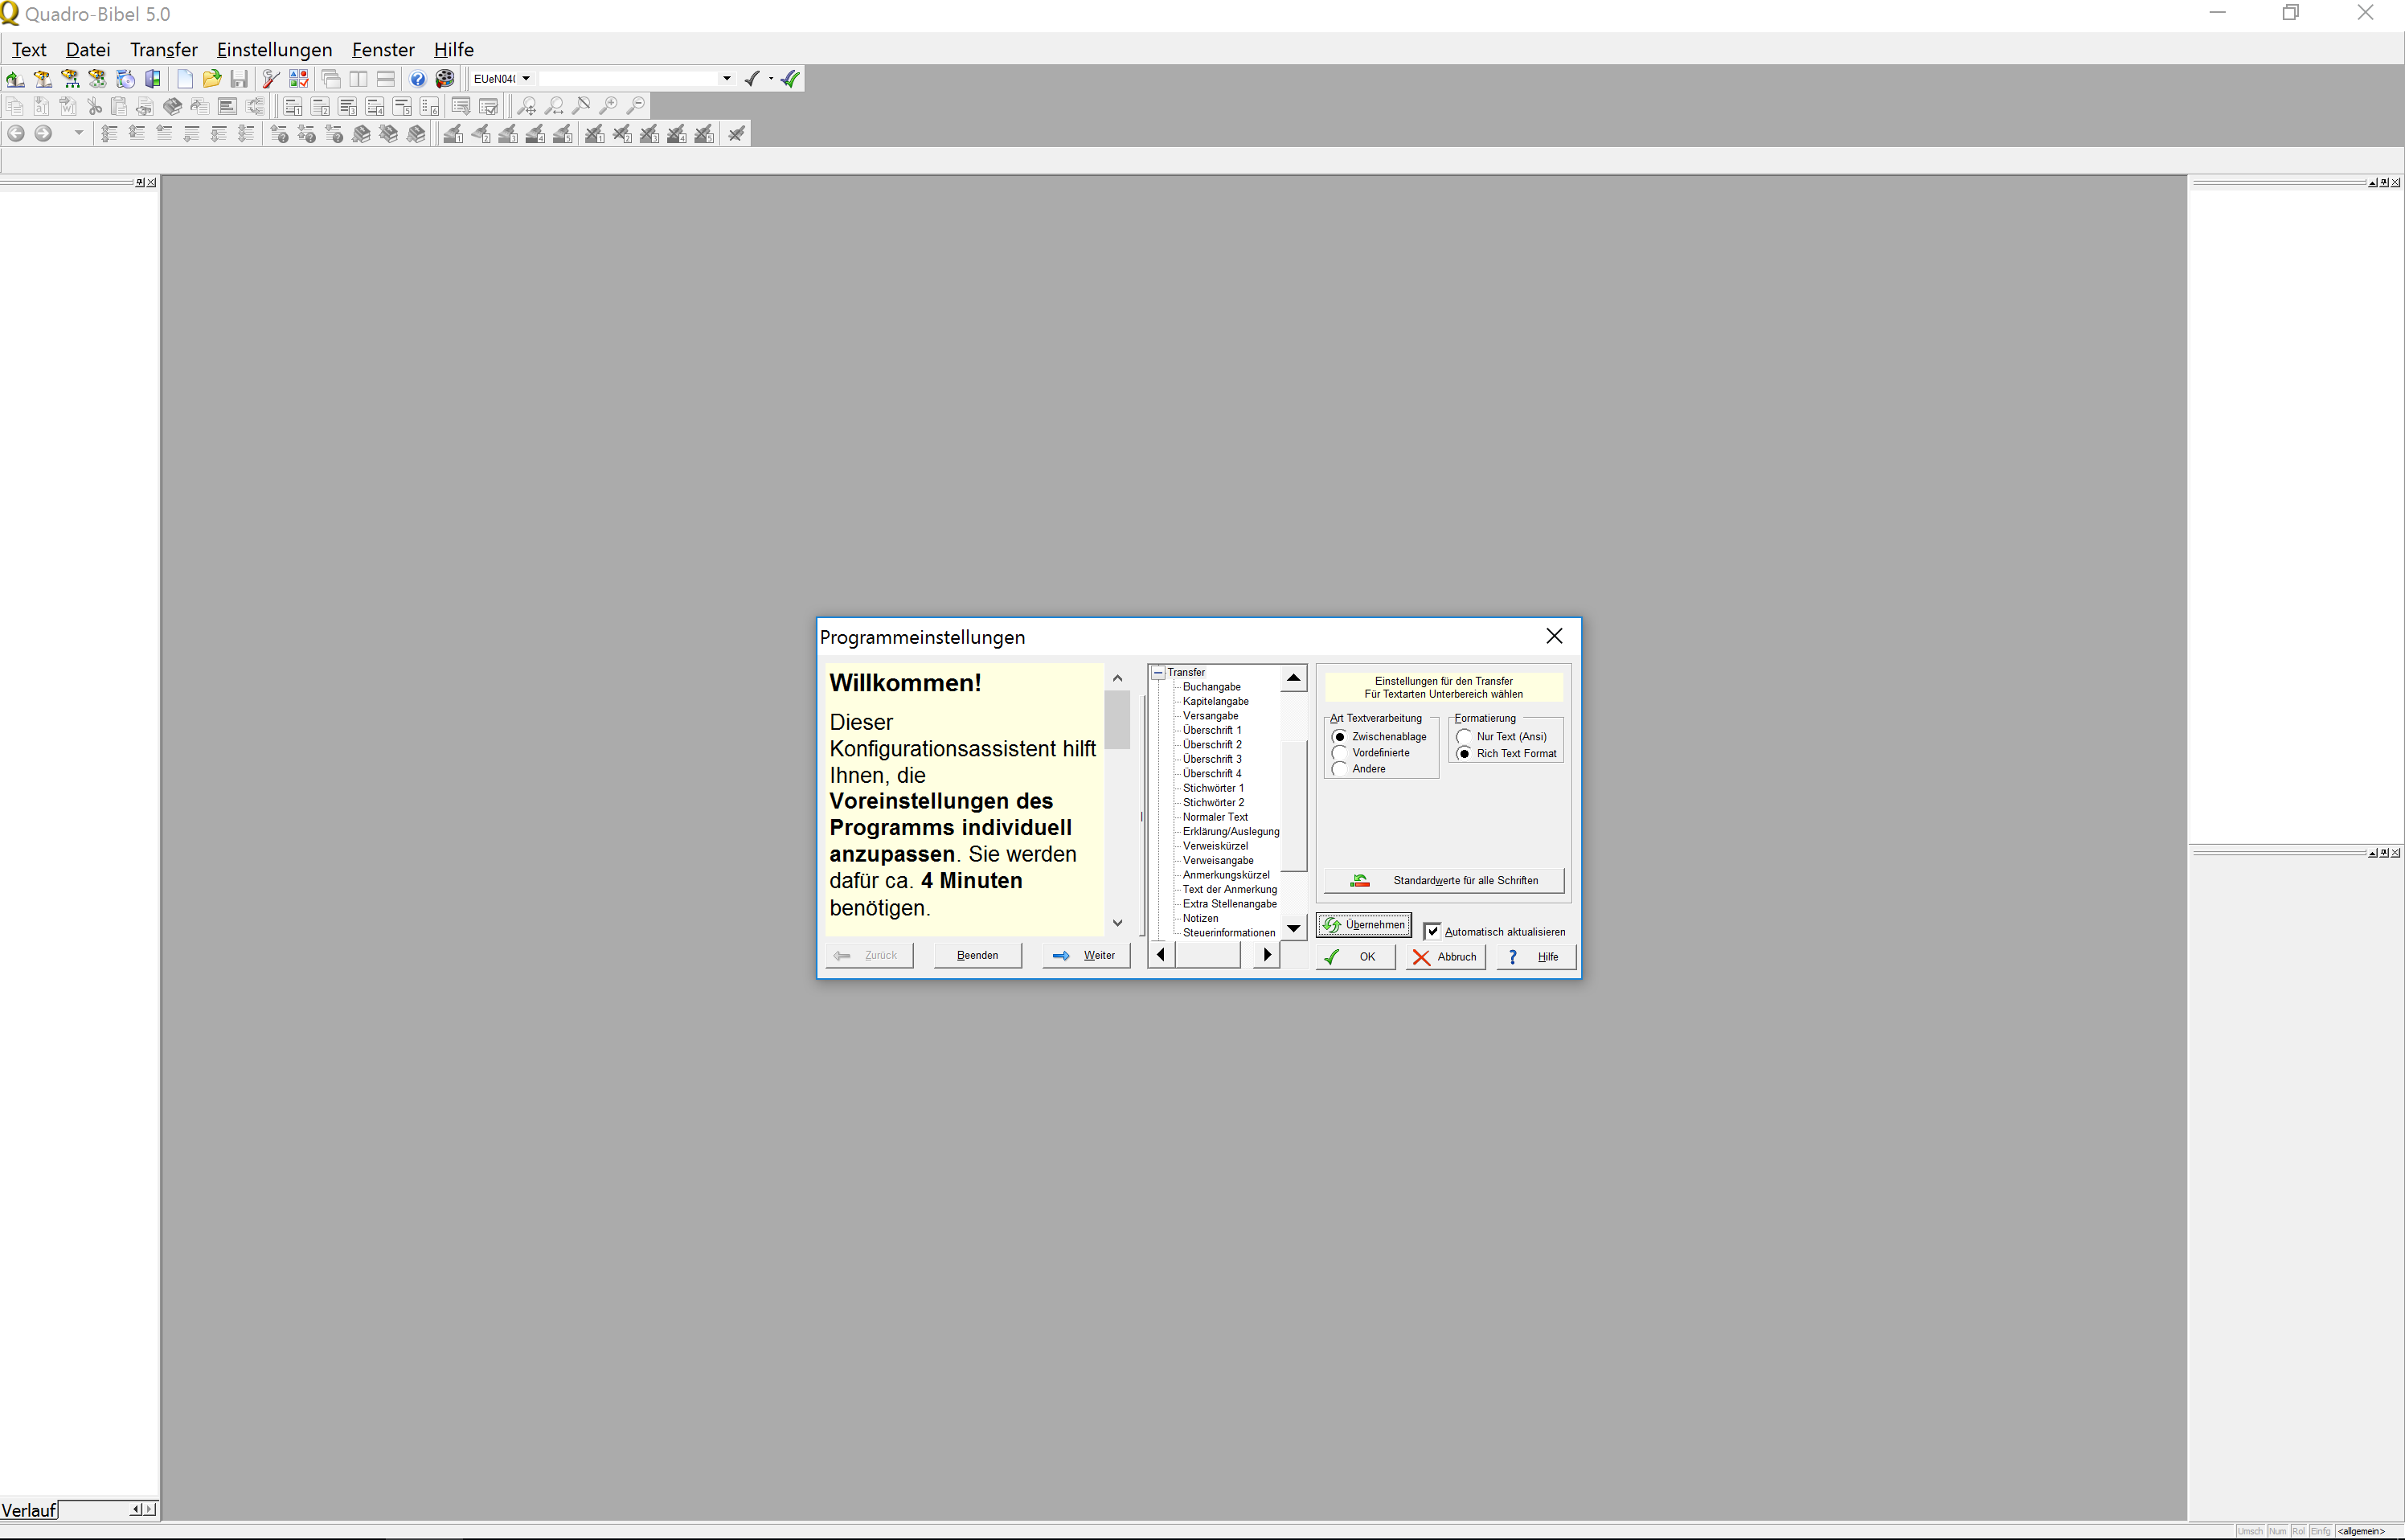Select the Vordefinierte option
This screenshot has height=1540, width=2405.
[x=1340, y=752]
